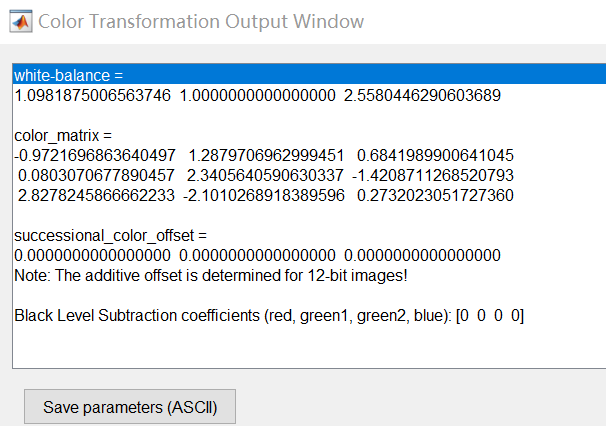
Task: Click the matrix value 0.6841989900641045
Action: pos(435,155)
